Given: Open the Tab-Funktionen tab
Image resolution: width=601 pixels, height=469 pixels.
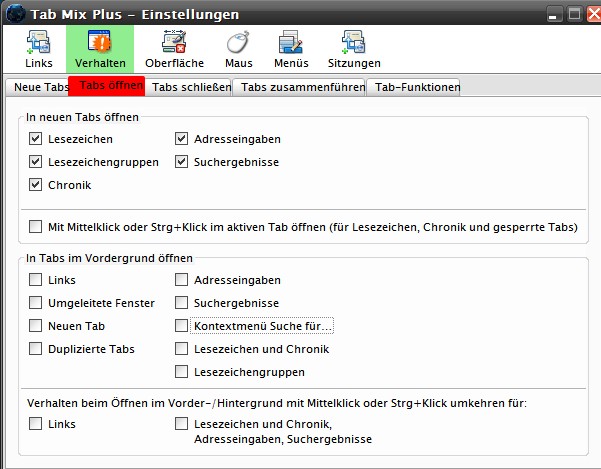Looking at the screenshot, I should coord(414,87).
